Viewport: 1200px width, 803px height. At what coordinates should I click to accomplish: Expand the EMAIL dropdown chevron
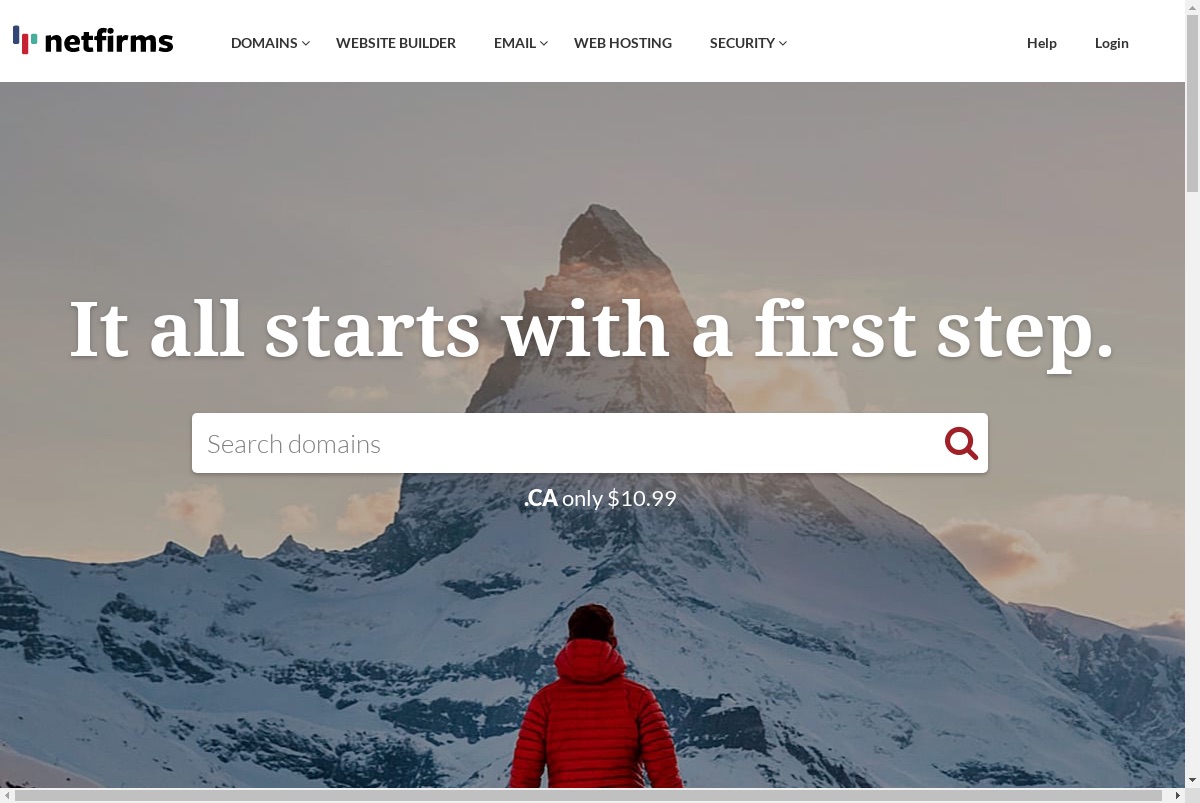pos(544,43)
